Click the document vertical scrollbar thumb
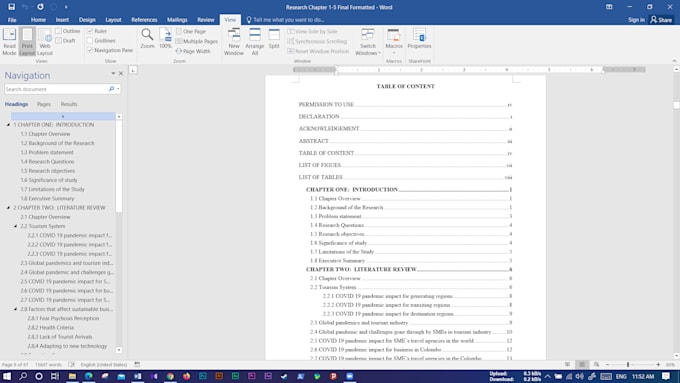The image size is (680, 383). pos(676,105)
